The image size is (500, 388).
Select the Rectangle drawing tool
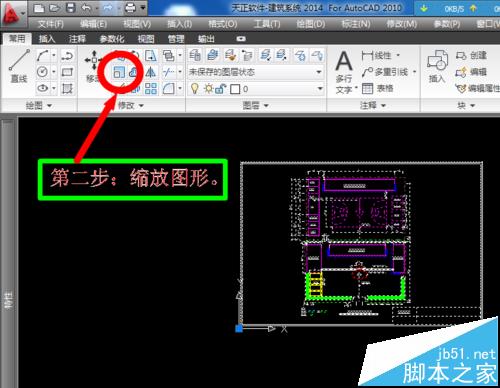click(x=67, y=72)
